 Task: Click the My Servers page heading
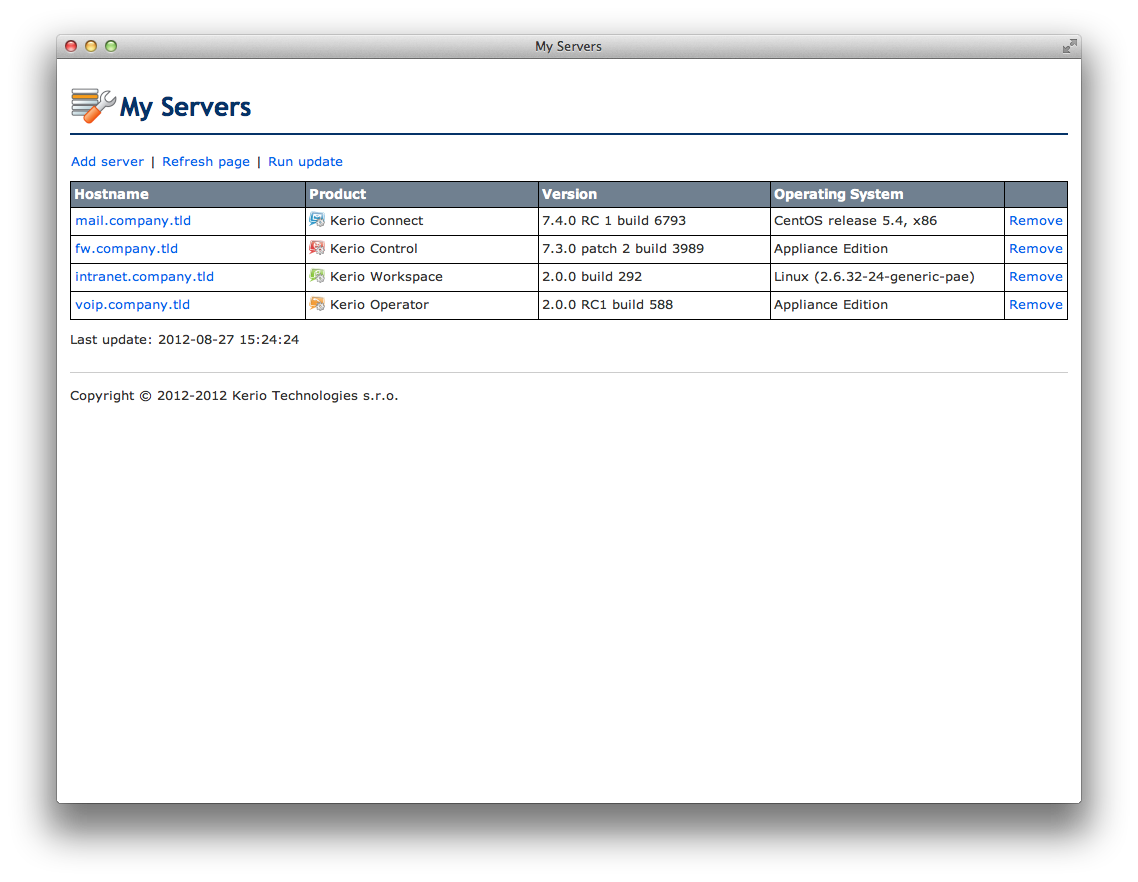point(185,107)
